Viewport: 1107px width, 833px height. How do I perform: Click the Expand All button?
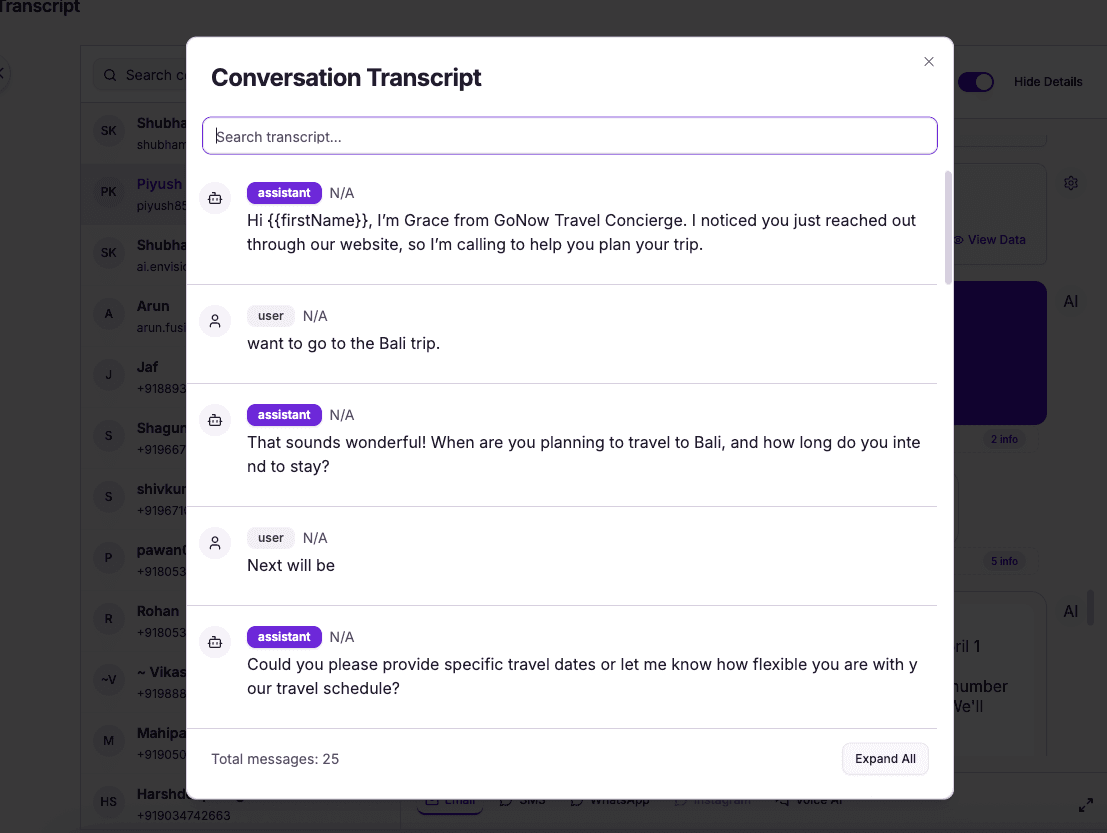885,759
